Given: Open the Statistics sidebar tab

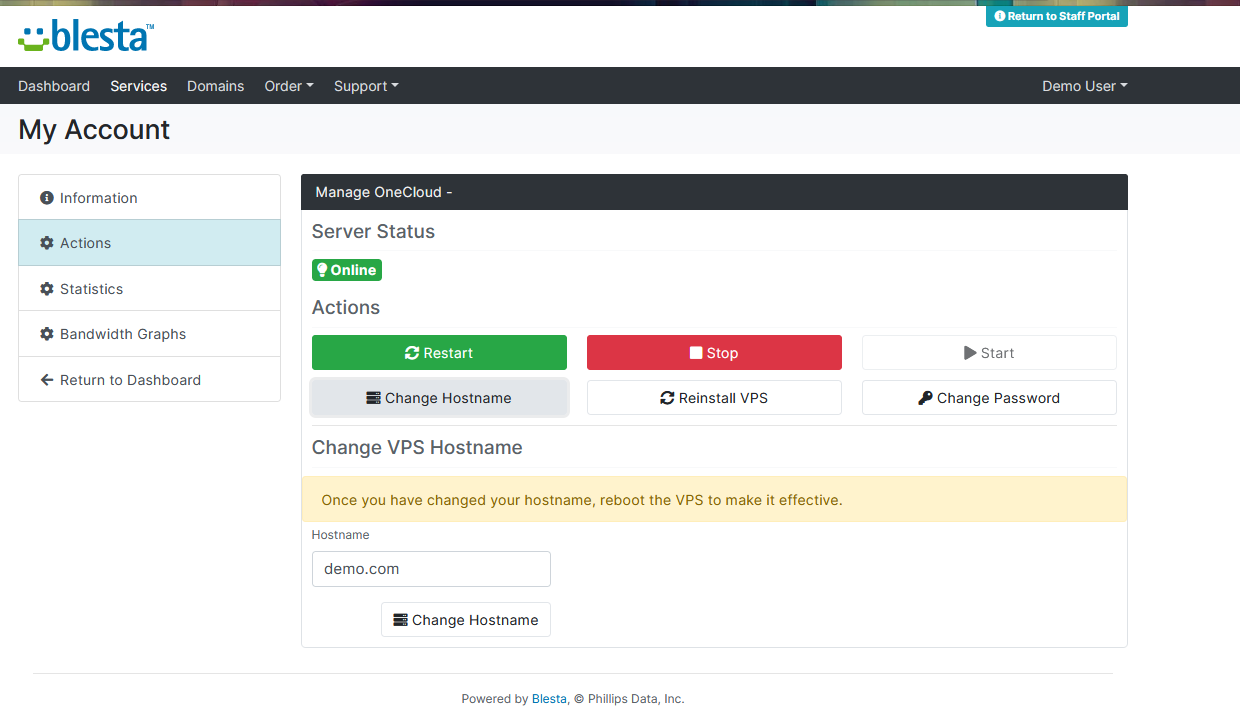Looking at the screenshot, I should (x=149, y=289).
